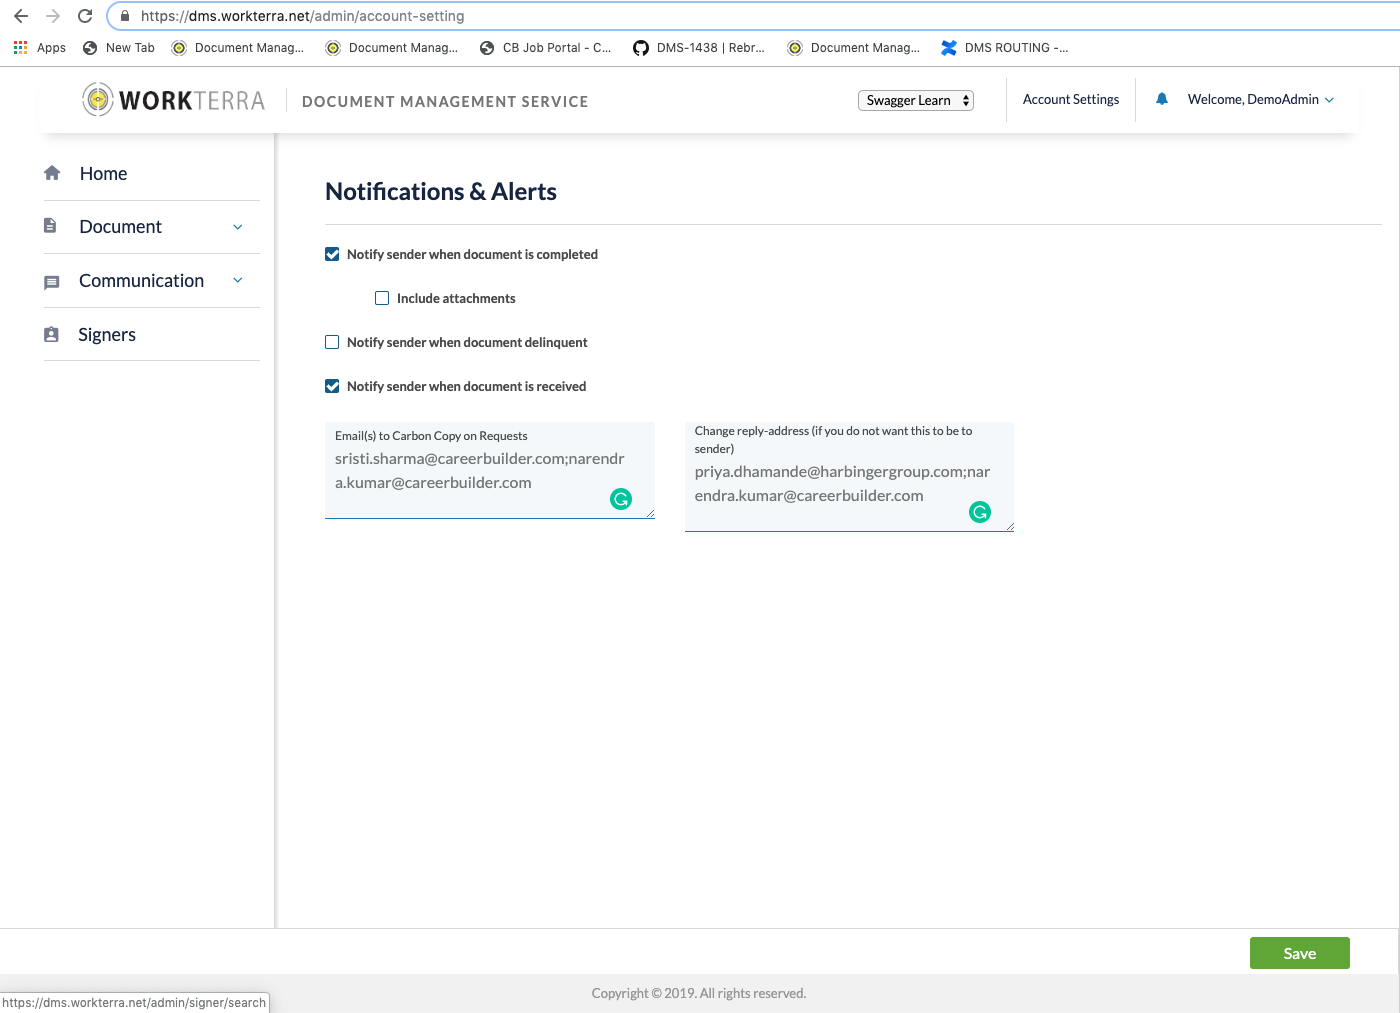
Task: Click the Copyright 2019 footer text
Action: pos(699,993)
